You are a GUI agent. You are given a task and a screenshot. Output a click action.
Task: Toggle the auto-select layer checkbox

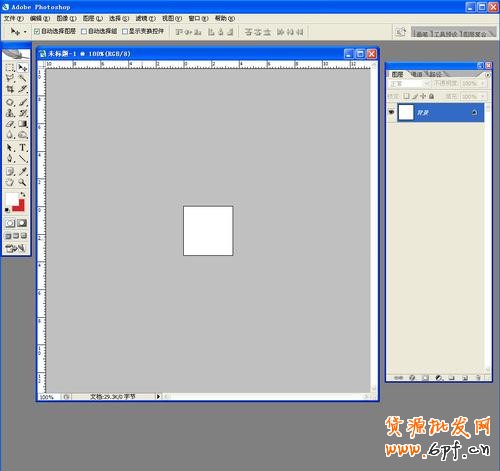37,32
